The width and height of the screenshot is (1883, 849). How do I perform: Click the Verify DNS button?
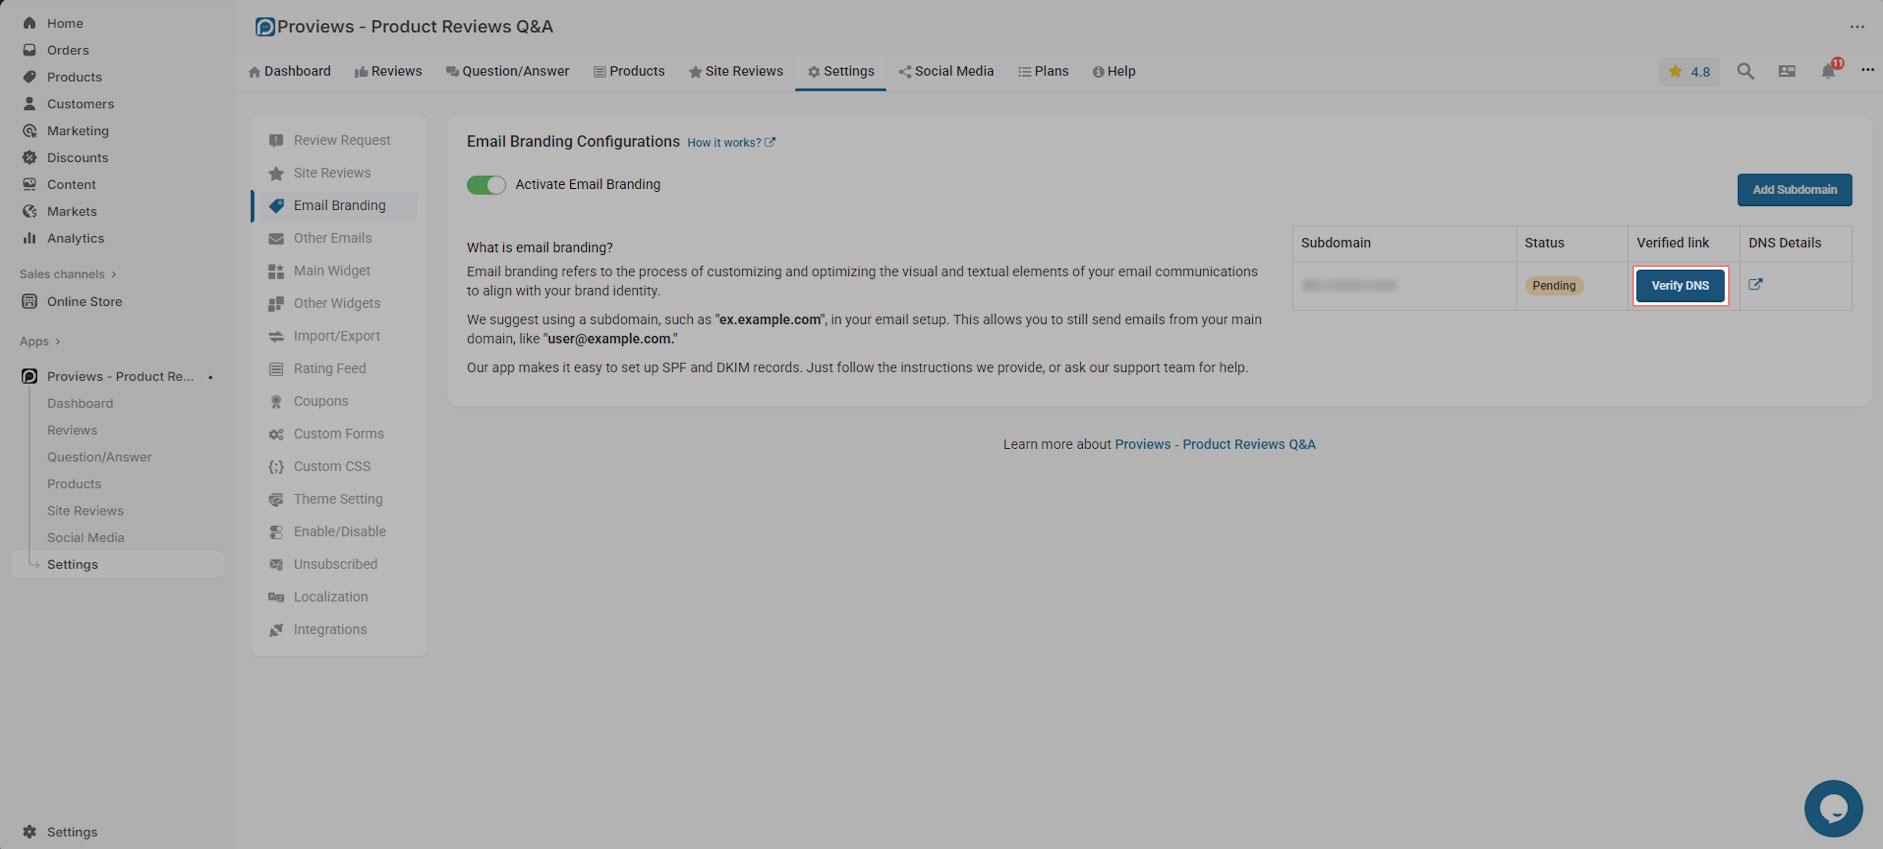pyautogui.click(x=1680, y=286)
